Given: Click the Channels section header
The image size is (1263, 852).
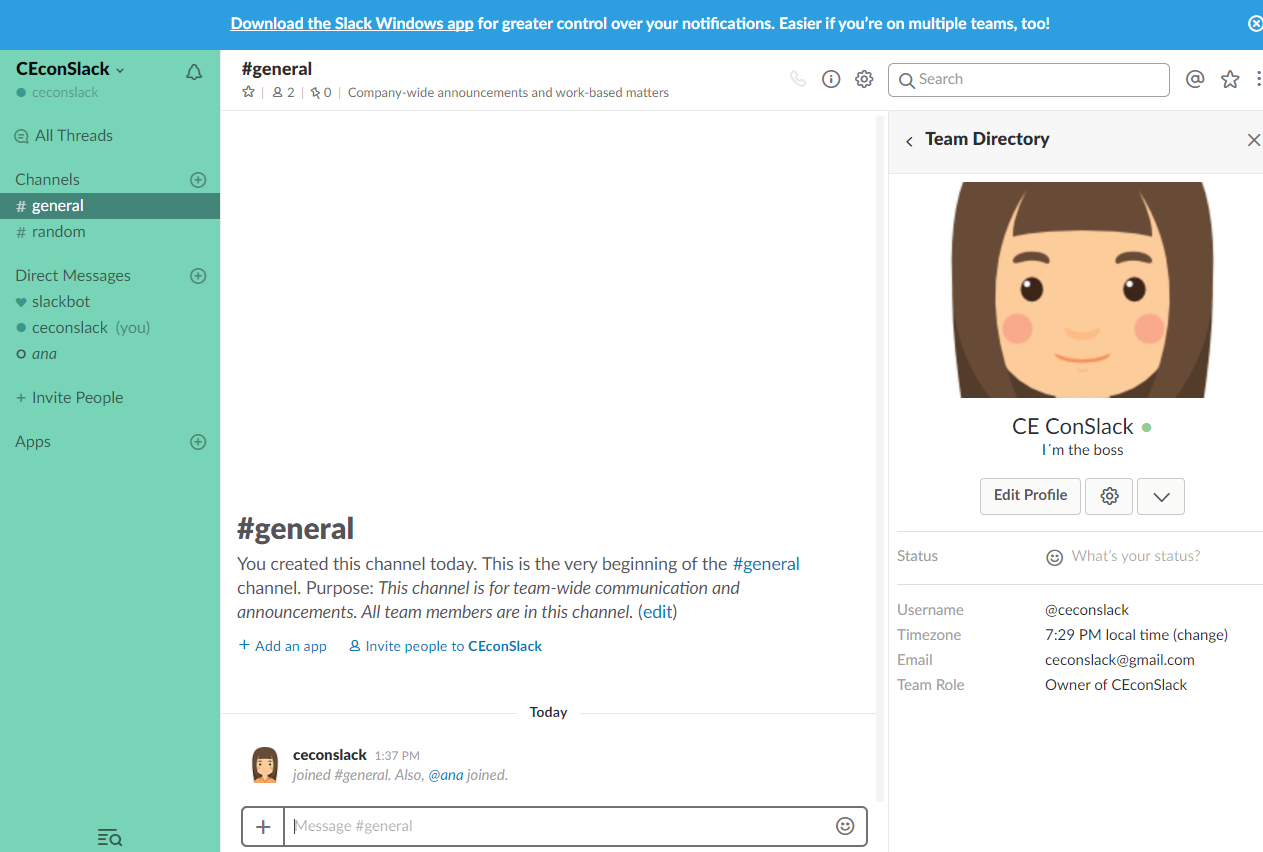Looking at the screenshot, I should click(47, 180).
